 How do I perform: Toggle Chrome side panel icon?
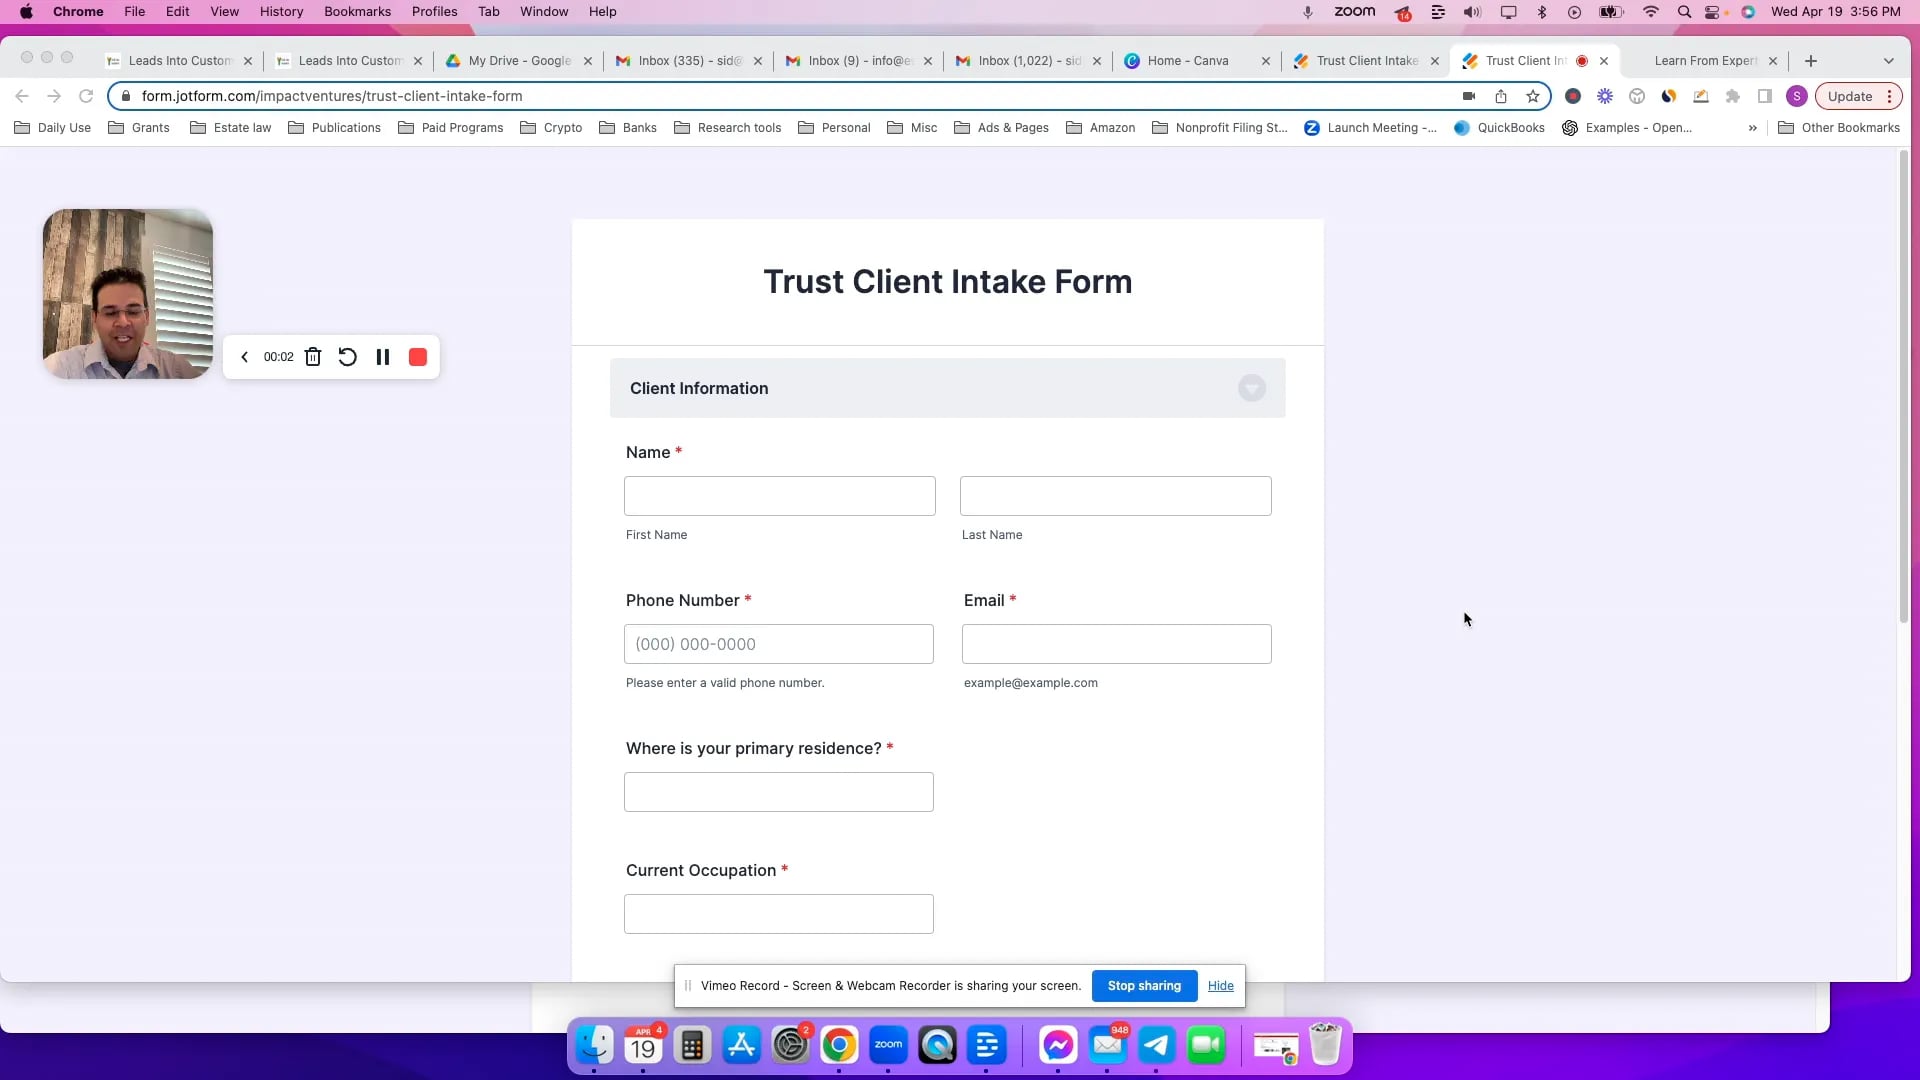tap(1765, 96)
